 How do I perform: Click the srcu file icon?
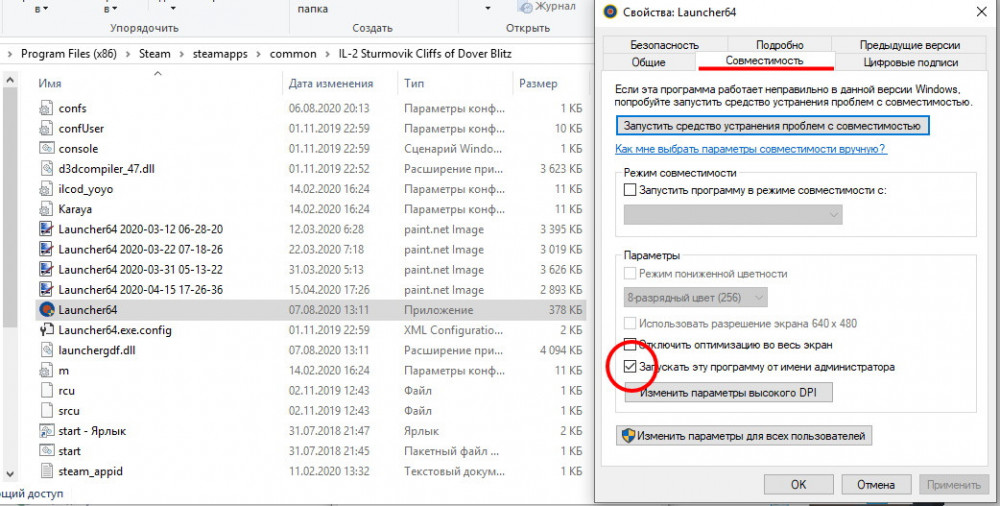click(46, 411)
